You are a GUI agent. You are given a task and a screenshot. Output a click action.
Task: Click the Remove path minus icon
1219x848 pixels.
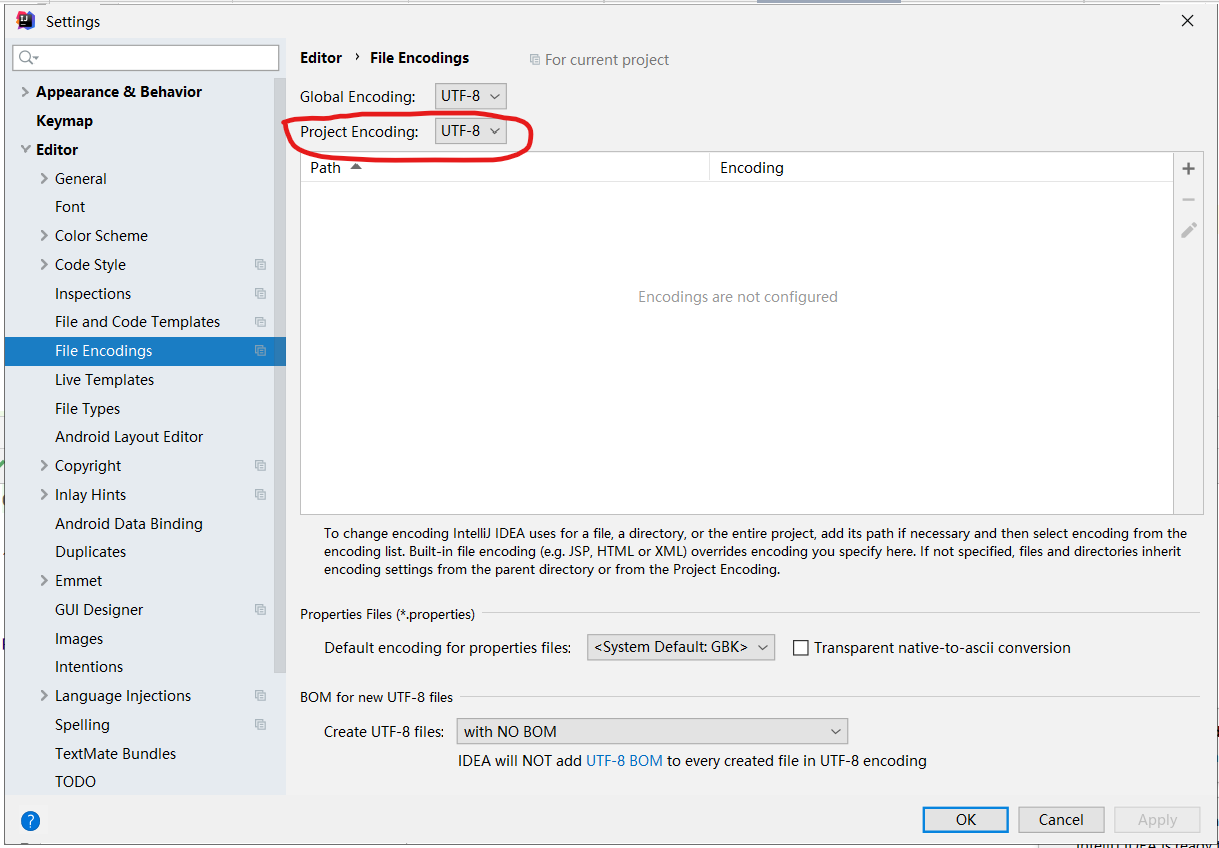pyautogui.click(x=1188, y=200)
